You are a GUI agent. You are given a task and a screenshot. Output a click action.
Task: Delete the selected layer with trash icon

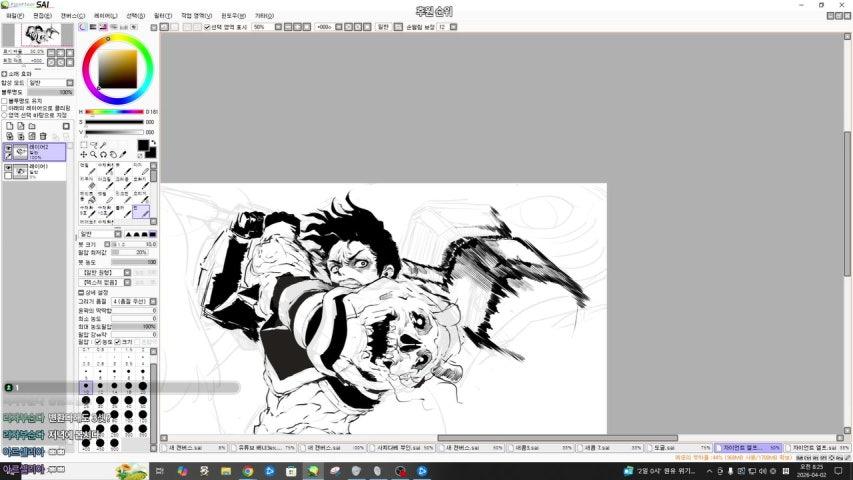43,136
